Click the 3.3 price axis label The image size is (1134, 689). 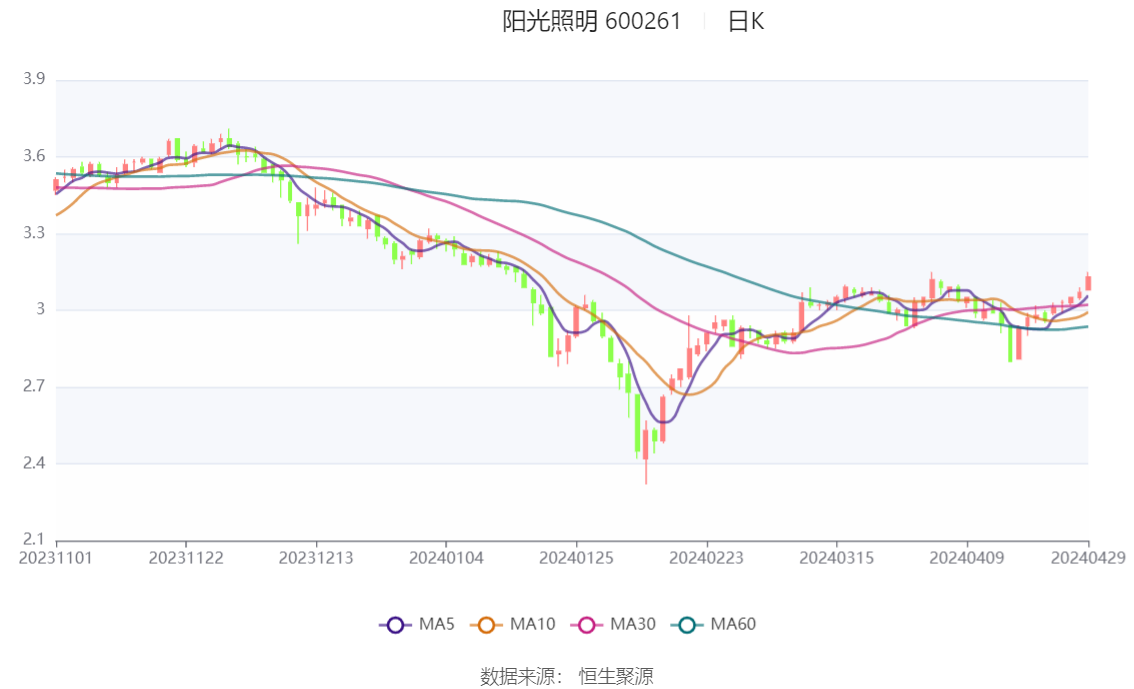(34, 233)
